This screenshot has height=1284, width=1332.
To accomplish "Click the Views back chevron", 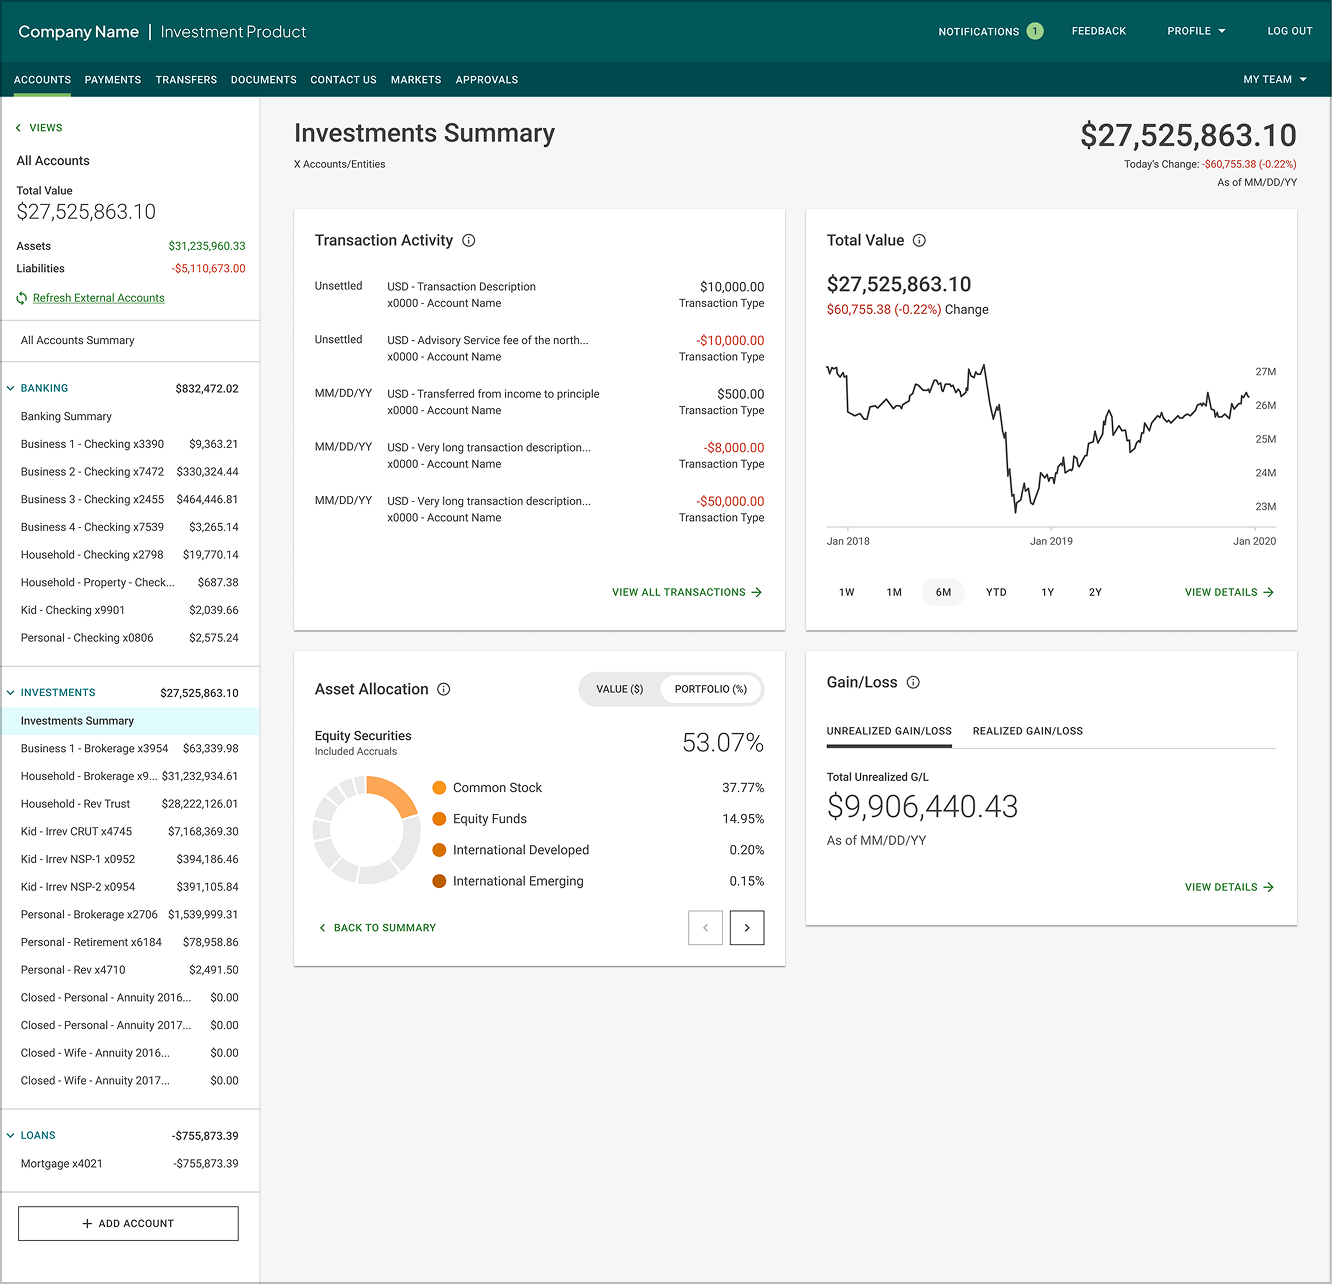I will 18,128.
